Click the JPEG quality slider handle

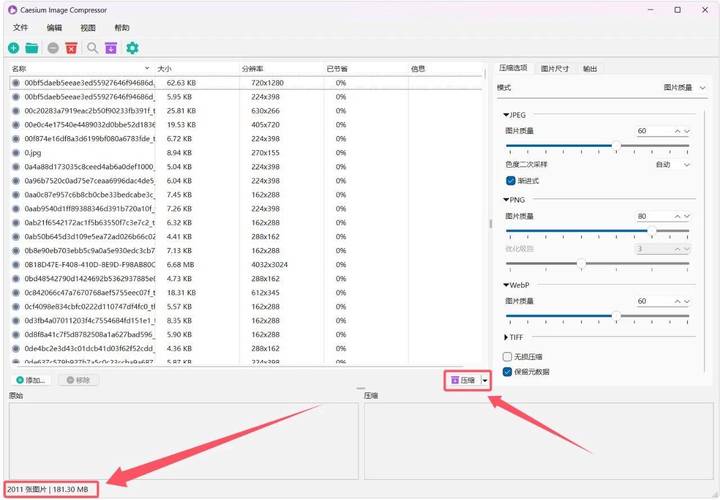tap(616, 146)
